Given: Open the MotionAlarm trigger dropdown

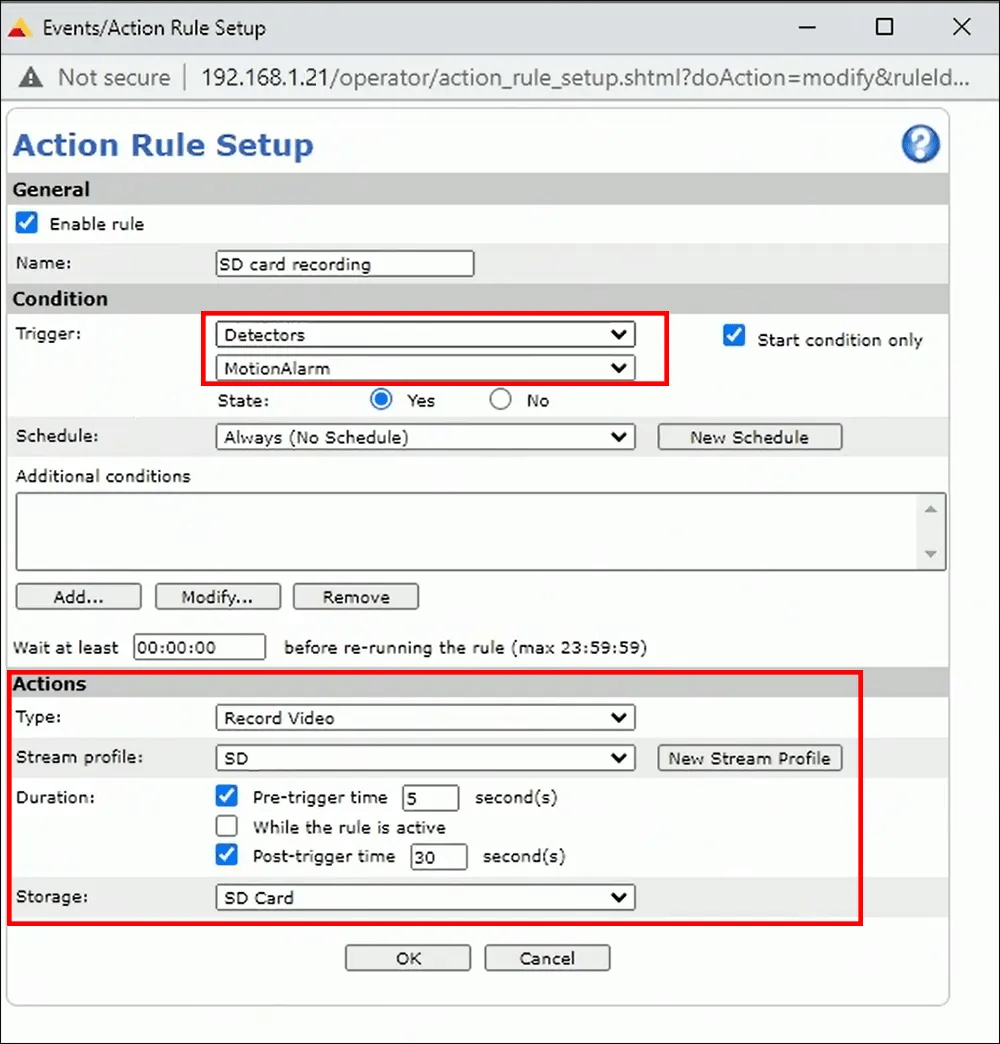Looking at the screenshot, I should click(425, 368).
